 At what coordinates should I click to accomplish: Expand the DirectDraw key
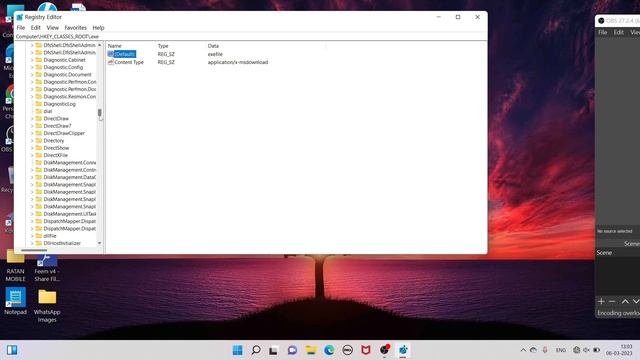click(32, 118)
